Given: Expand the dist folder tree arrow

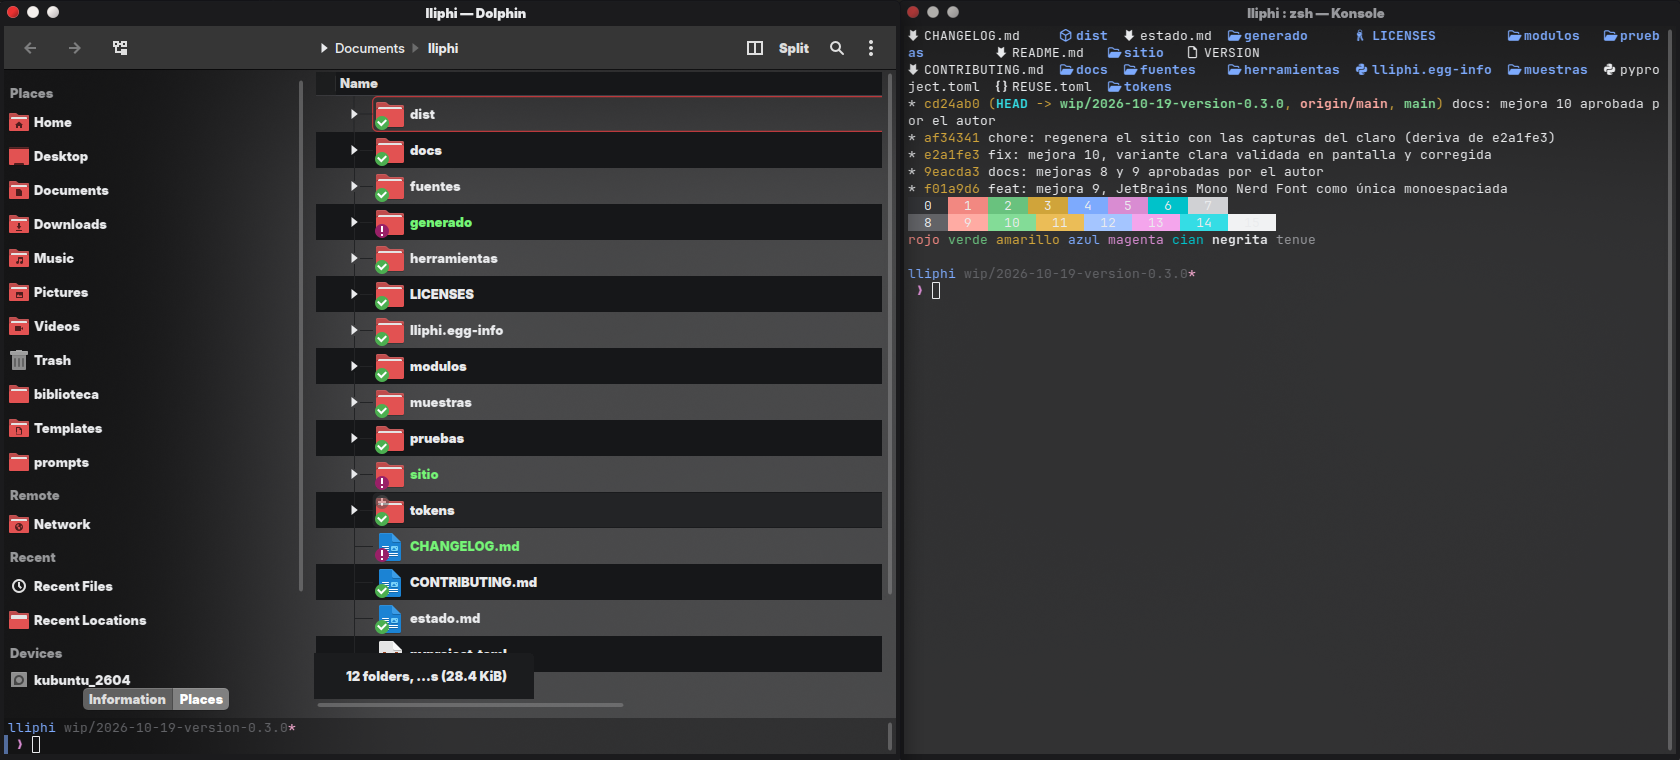Looking at the screenshot, I should [x=354, y=114].
